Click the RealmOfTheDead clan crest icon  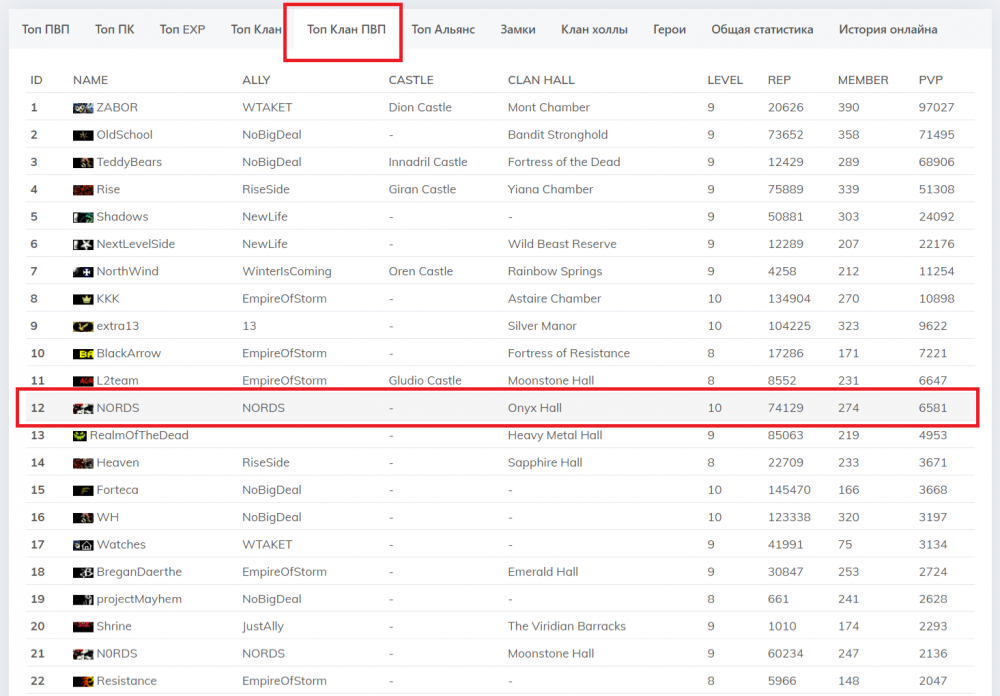[x=80, y=436]
